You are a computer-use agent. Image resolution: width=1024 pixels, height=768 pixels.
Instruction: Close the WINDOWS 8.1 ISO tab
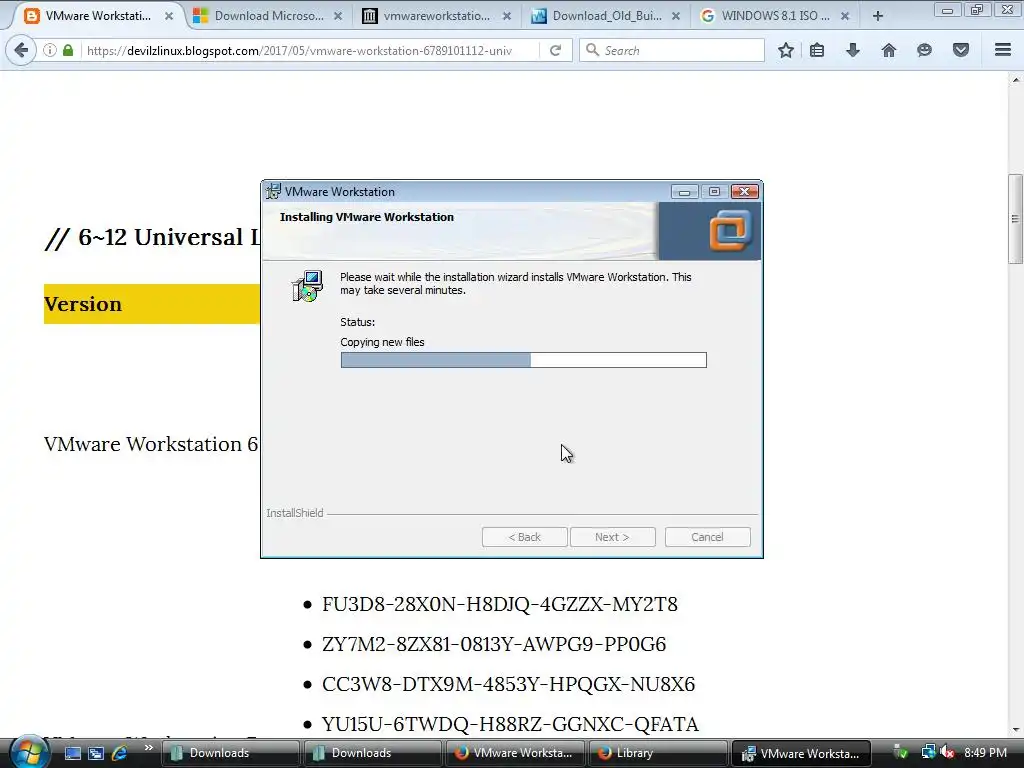click(x=845, y=16)
